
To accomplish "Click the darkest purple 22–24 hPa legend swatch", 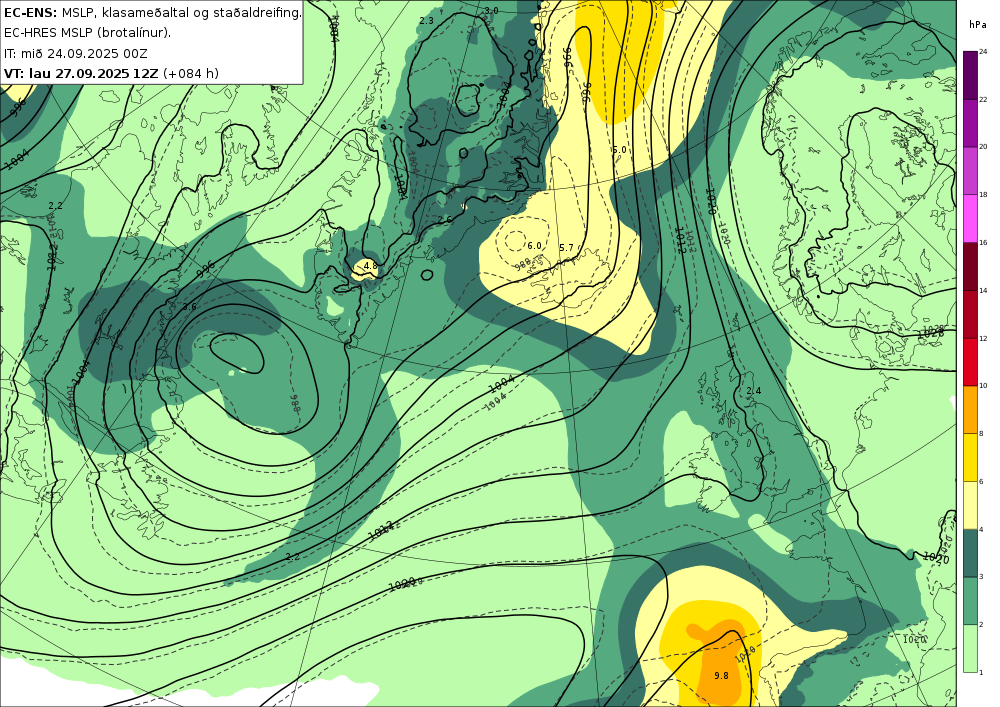I will [970, 75].
